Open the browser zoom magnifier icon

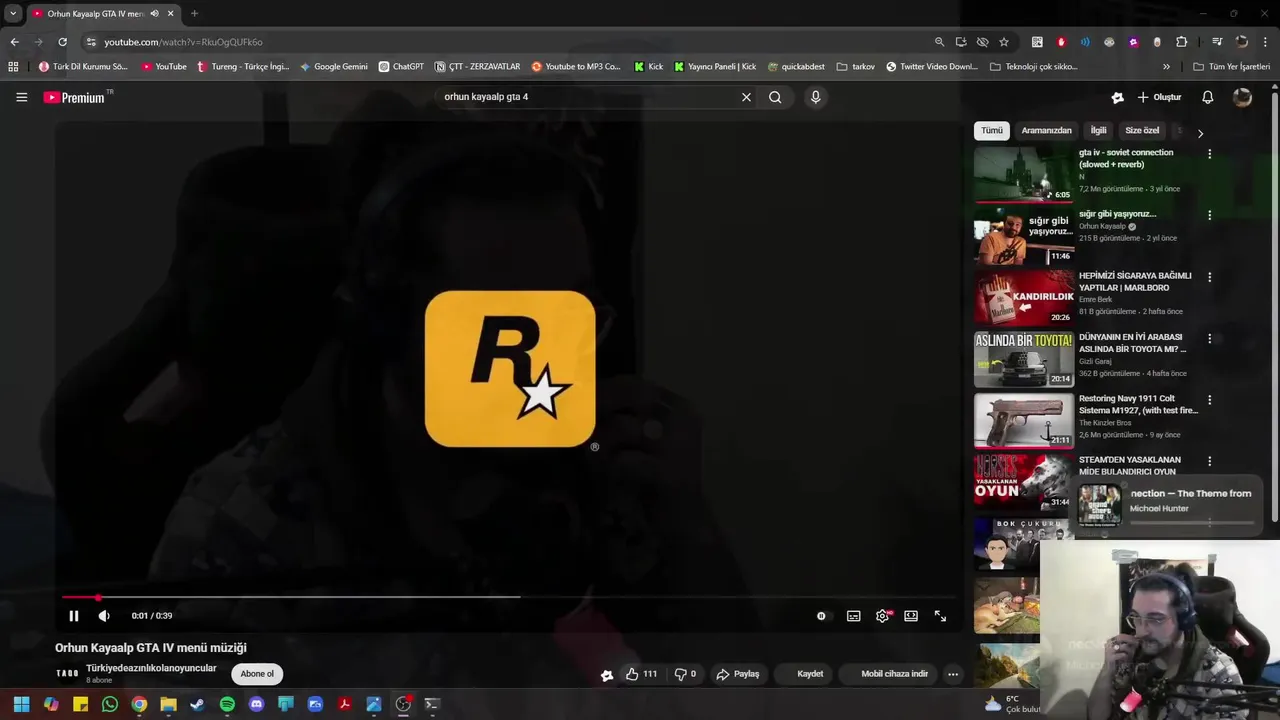click(x=939, y=42)
